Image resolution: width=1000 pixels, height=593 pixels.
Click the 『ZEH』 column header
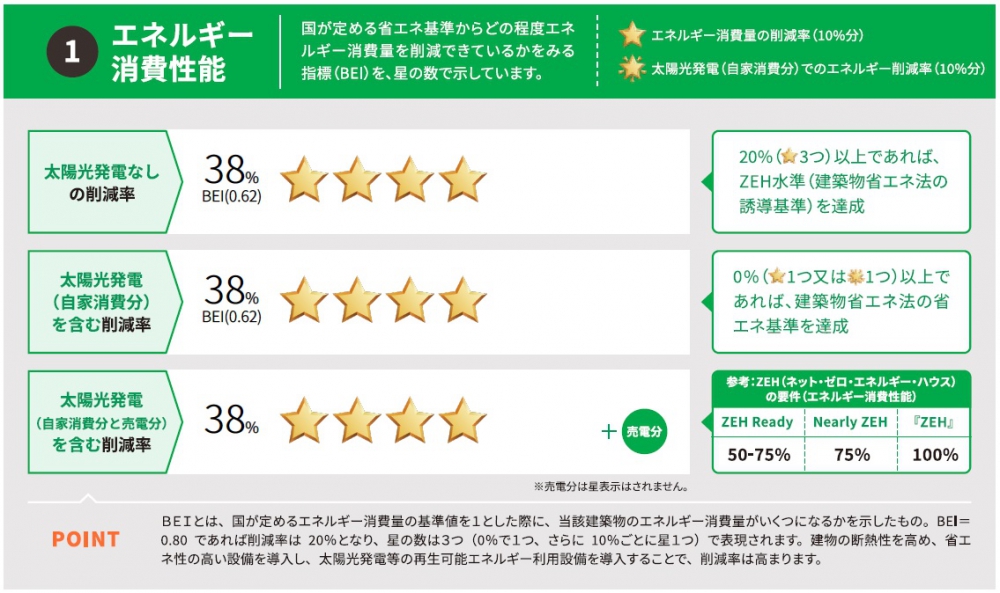[x=933, y=422]
